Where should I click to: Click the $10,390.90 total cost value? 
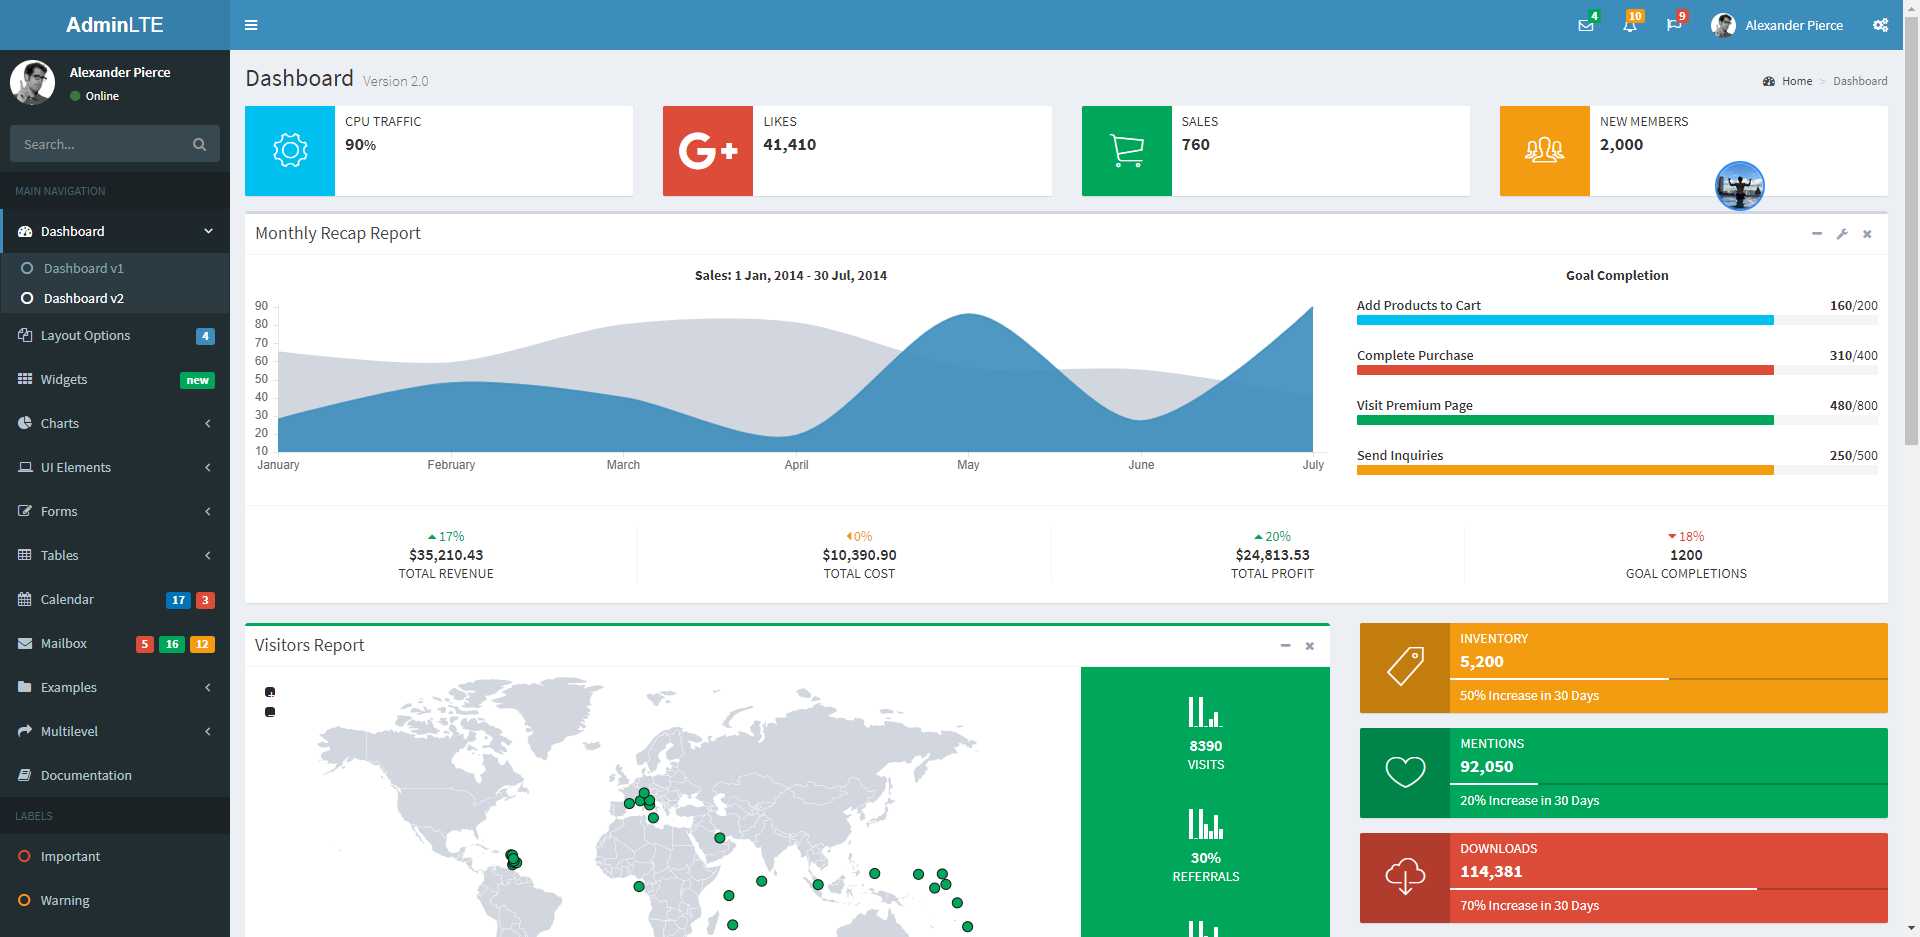[859, 555]
